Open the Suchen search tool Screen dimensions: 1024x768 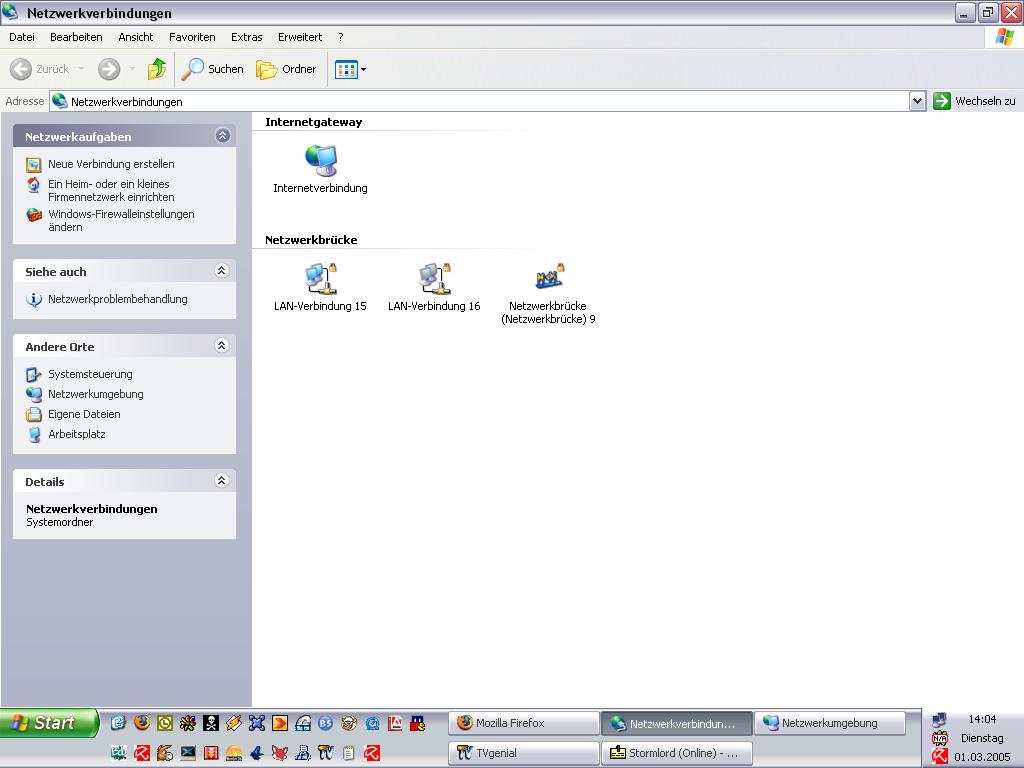coord(212,69)
